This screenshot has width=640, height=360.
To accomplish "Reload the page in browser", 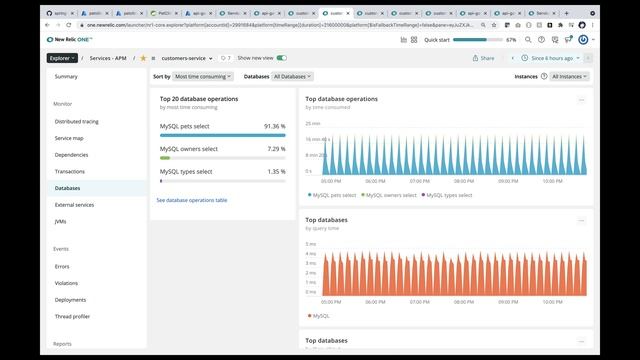I will coord(69,25).
